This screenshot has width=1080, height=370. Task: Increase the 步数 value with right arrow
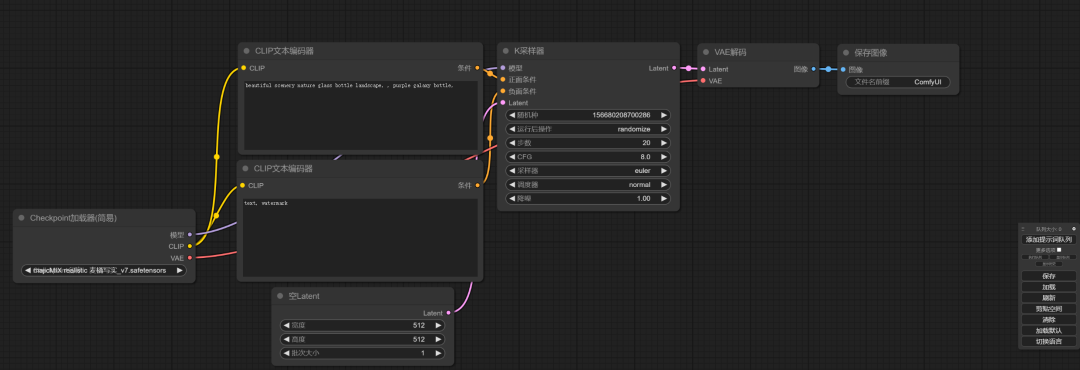pos(664,143)
